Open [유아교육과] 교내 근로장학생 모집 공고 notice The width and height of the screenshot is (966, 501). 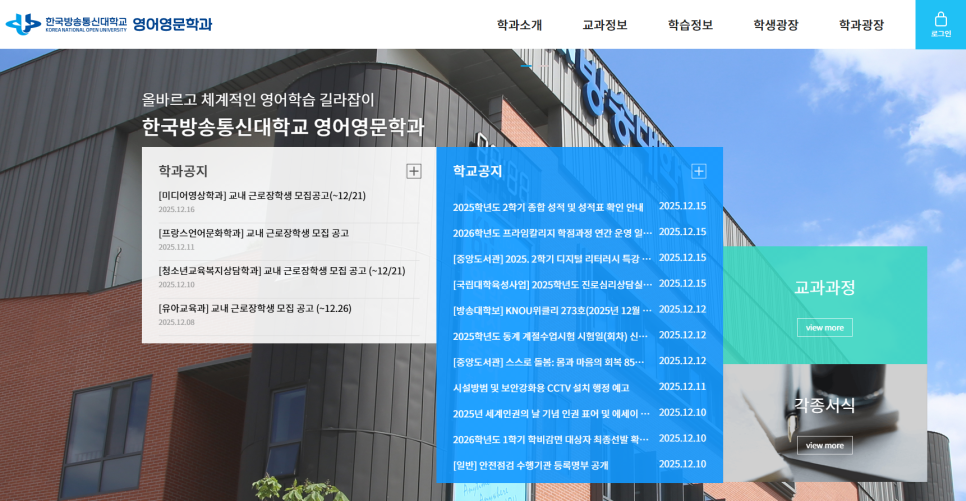(x=254, y=308)
